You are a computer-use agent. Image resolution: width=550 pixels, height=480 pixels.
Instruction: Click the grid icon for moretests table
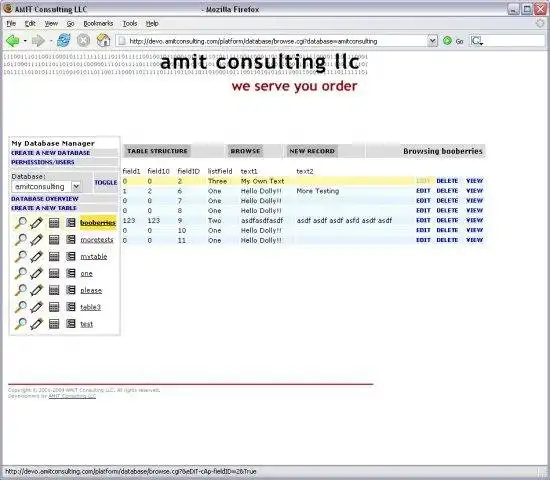tap(54, 240)
